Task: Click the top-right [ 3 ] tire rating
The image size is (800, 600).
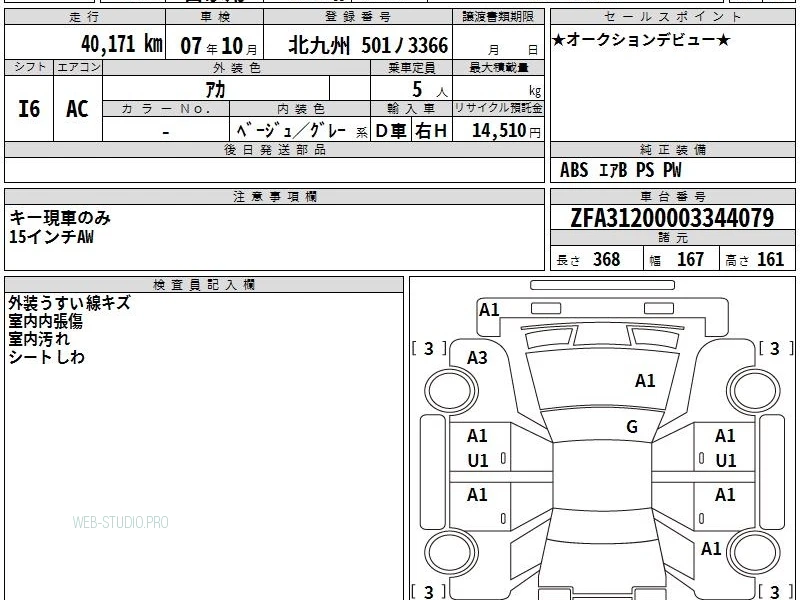Action: click(776, 349)
